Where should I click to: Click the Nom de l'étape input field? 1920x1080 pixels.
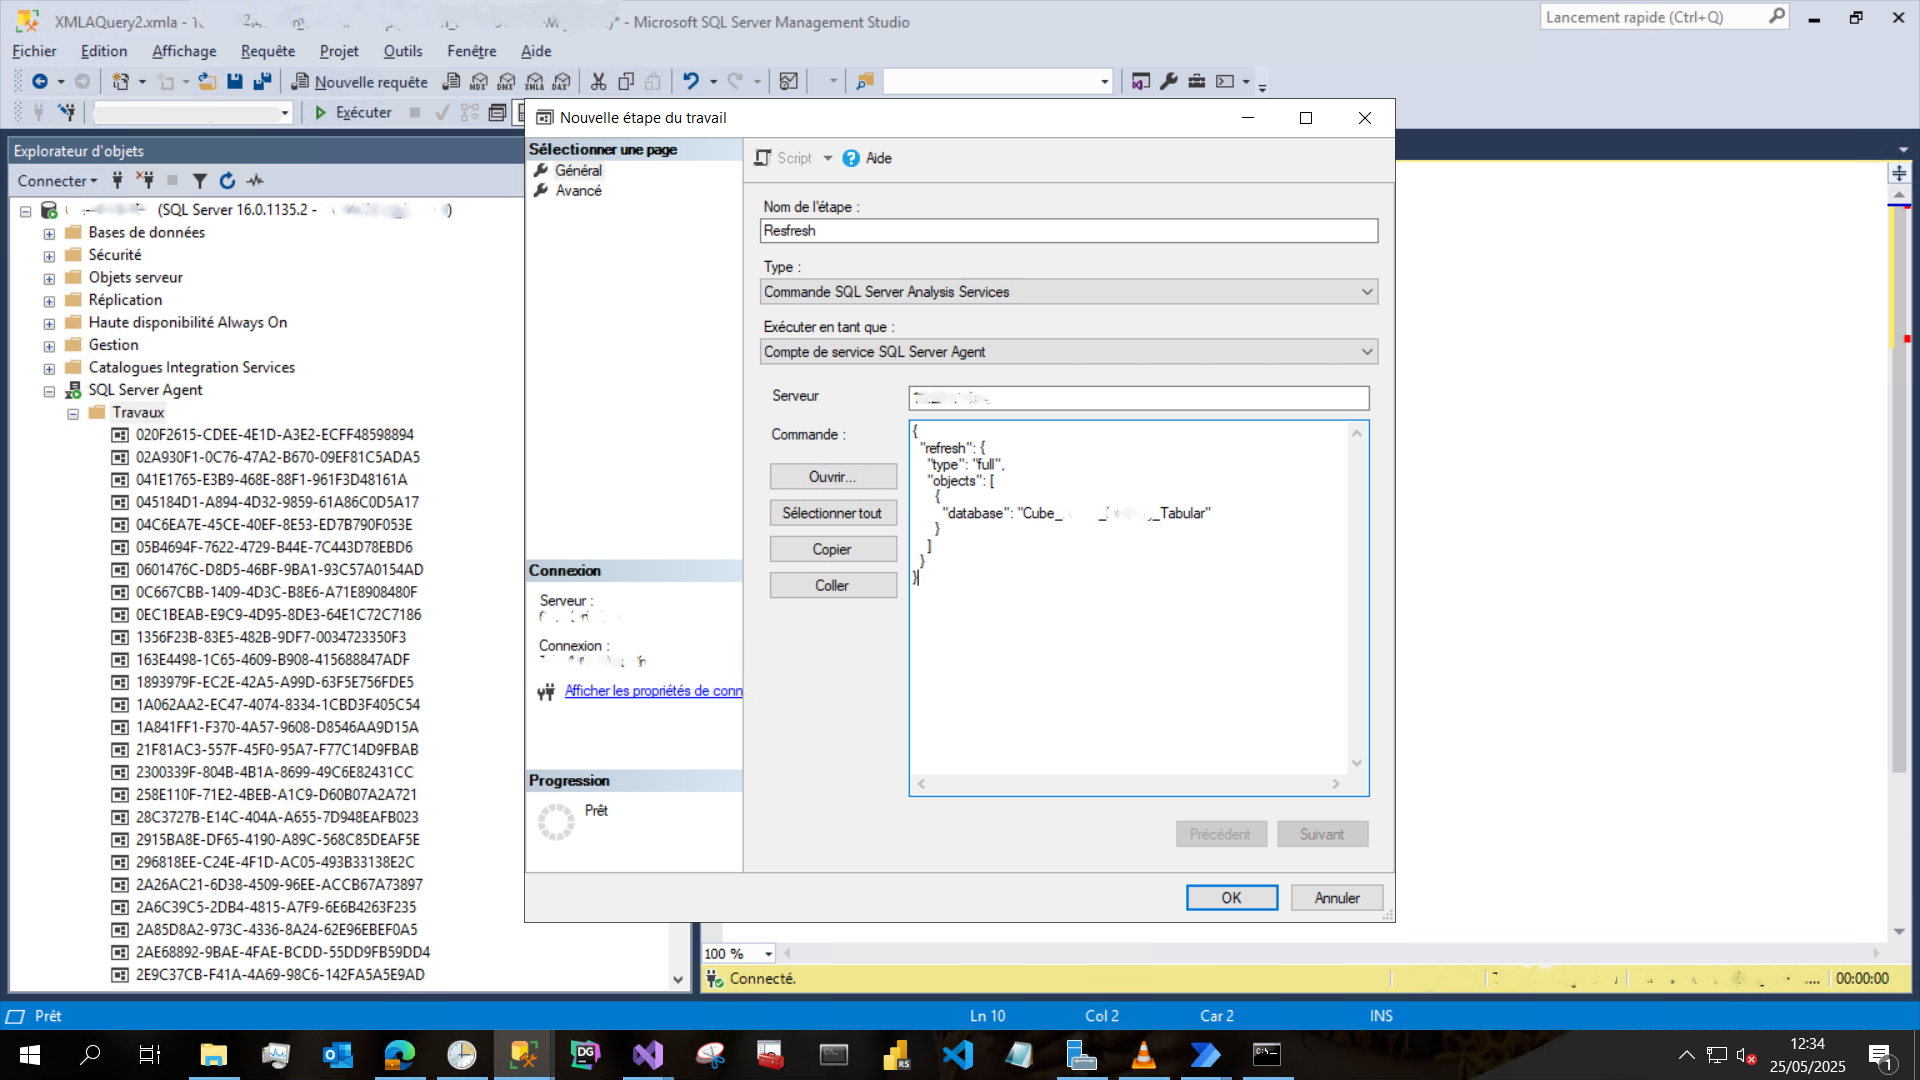[x=1068, y=231]
